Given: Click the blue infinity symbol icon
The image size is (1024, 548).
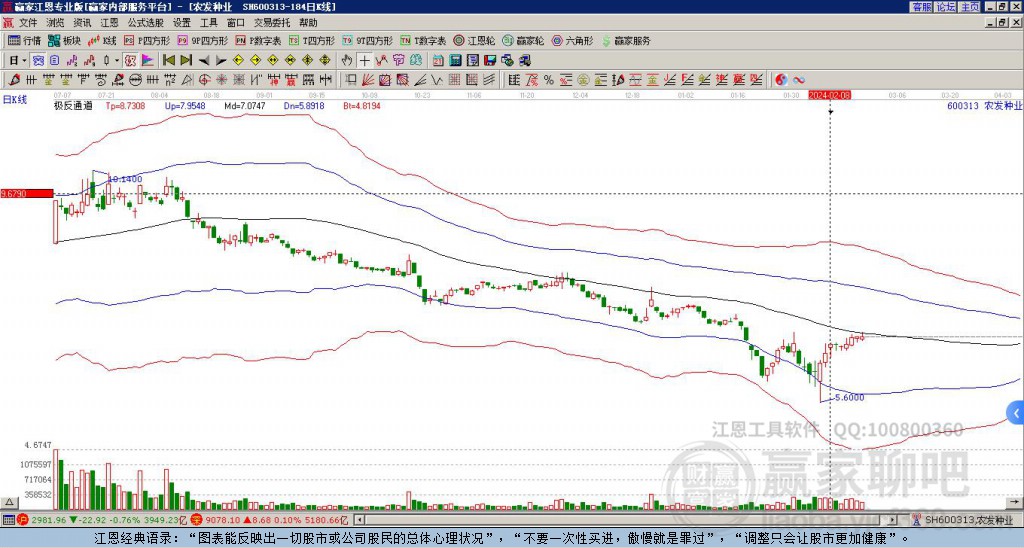Looking at the screenshot, I should 799,80.
